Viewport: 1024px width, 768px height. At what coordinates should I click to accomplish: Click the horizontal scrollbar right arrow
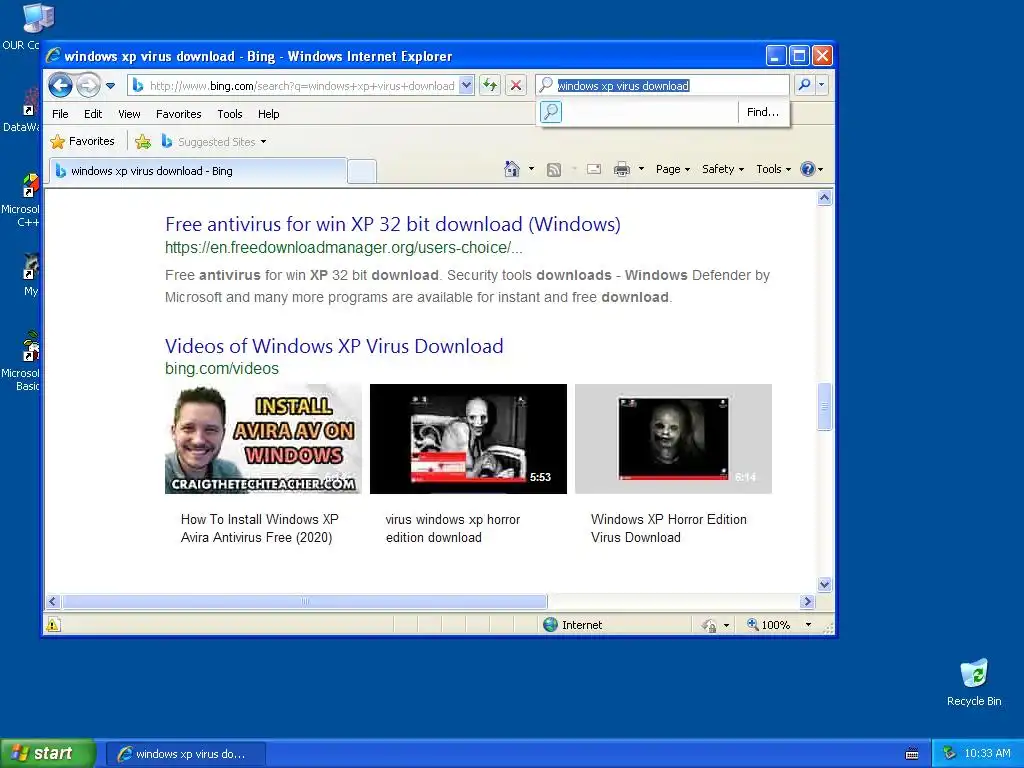(807, 601)
